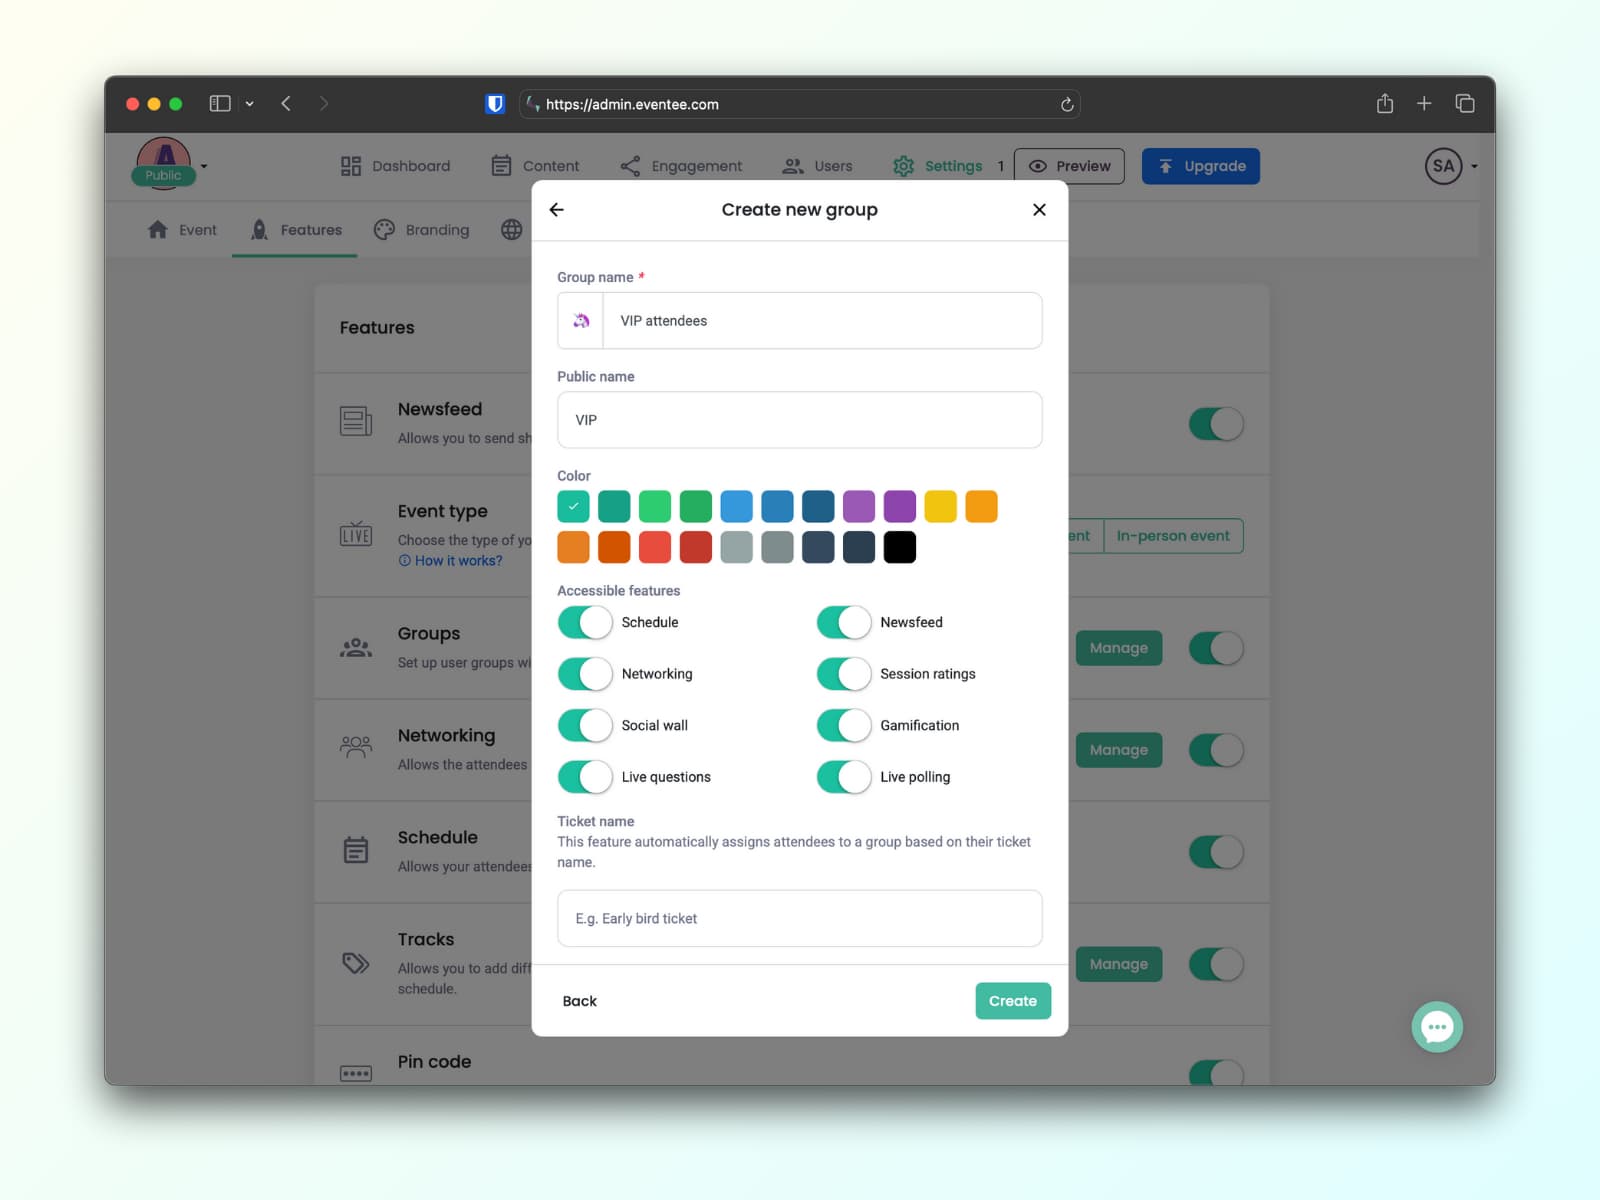
Task: Open the chat support bubble
Action: [1436, 1026]
